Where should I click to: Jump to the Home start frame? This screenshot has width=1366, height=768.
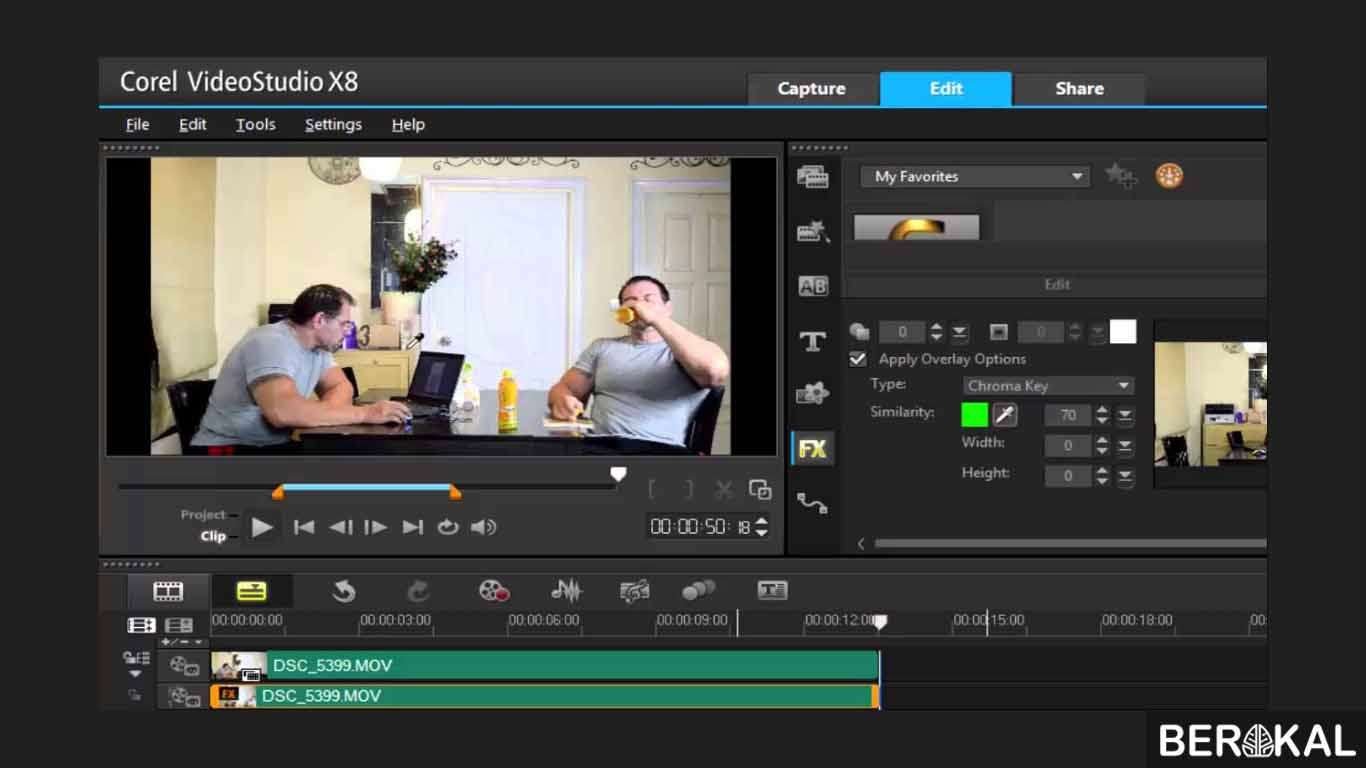304,527
